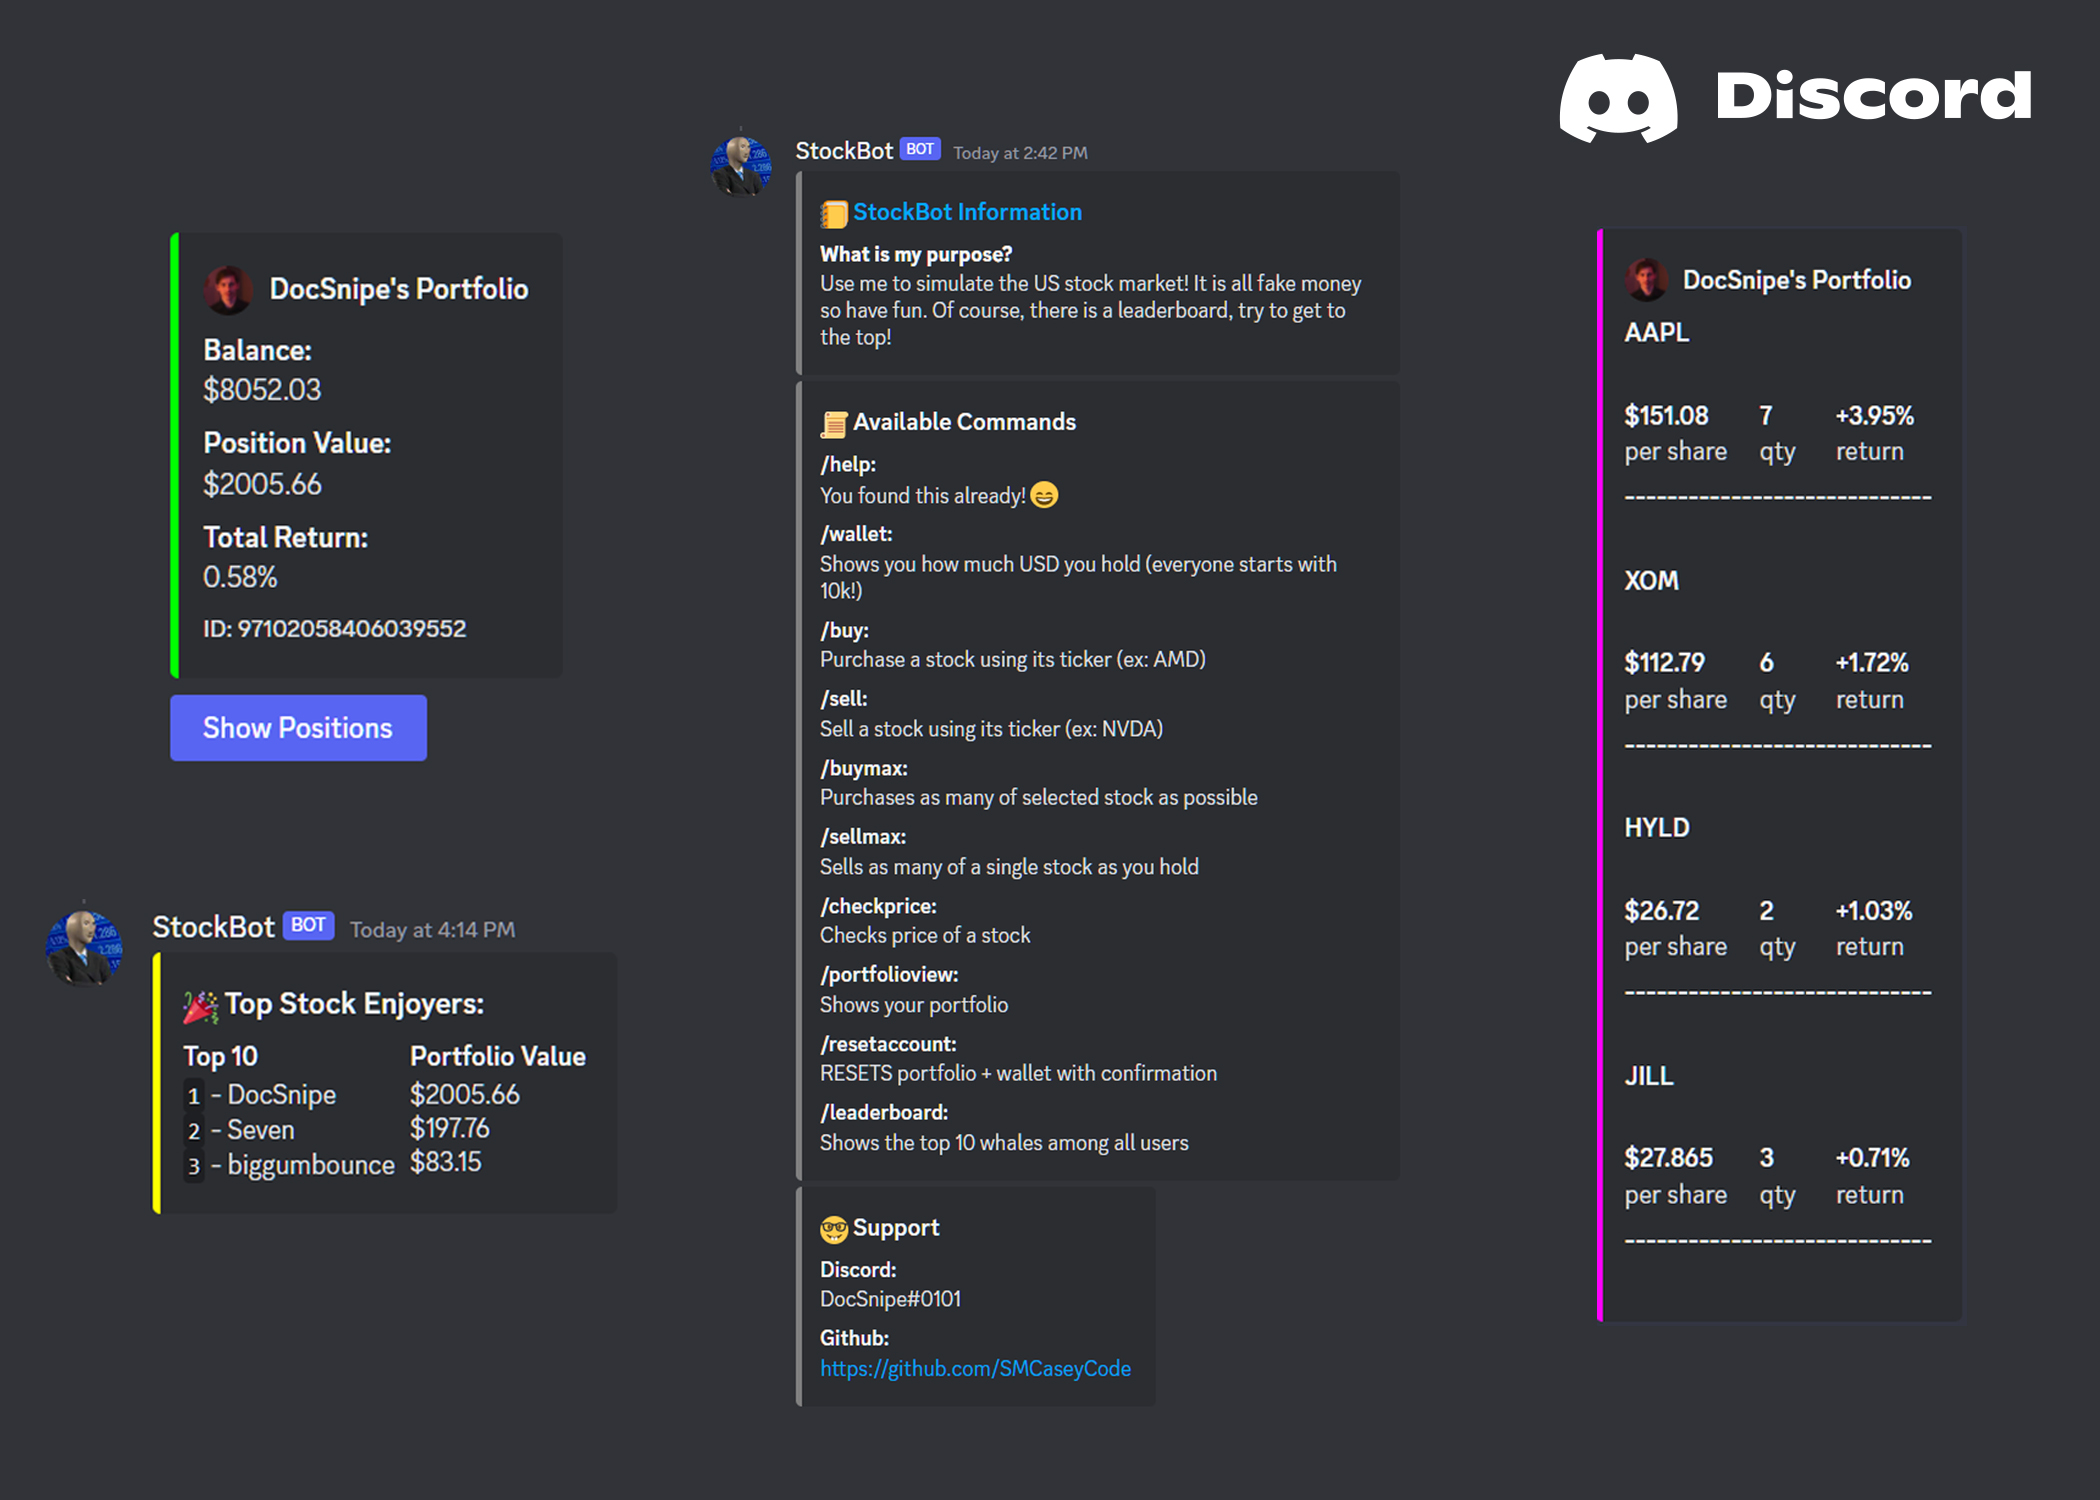Click the $83.15 portfolio value

click(x=445, y=1162)
